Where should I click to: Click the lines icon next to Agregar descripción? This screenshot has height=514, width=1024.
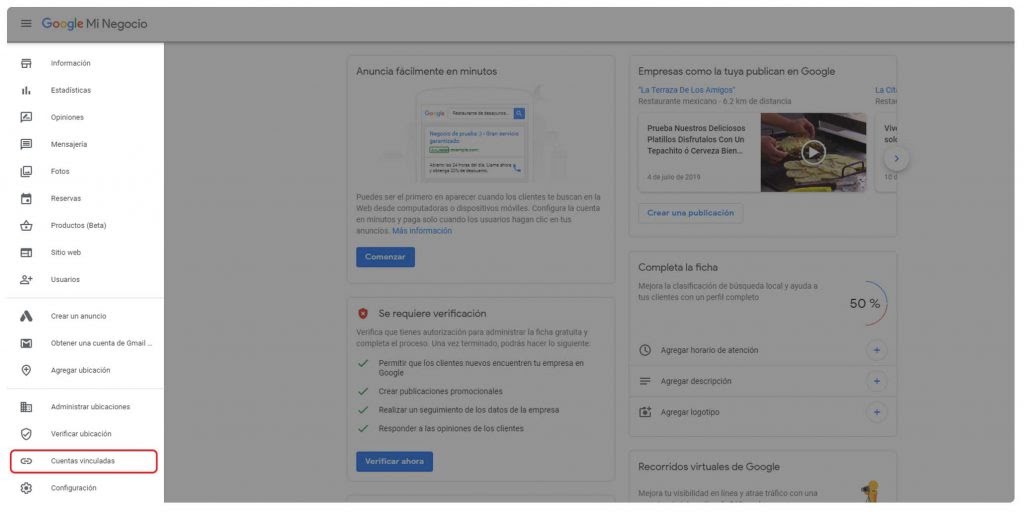pos(645,381)
